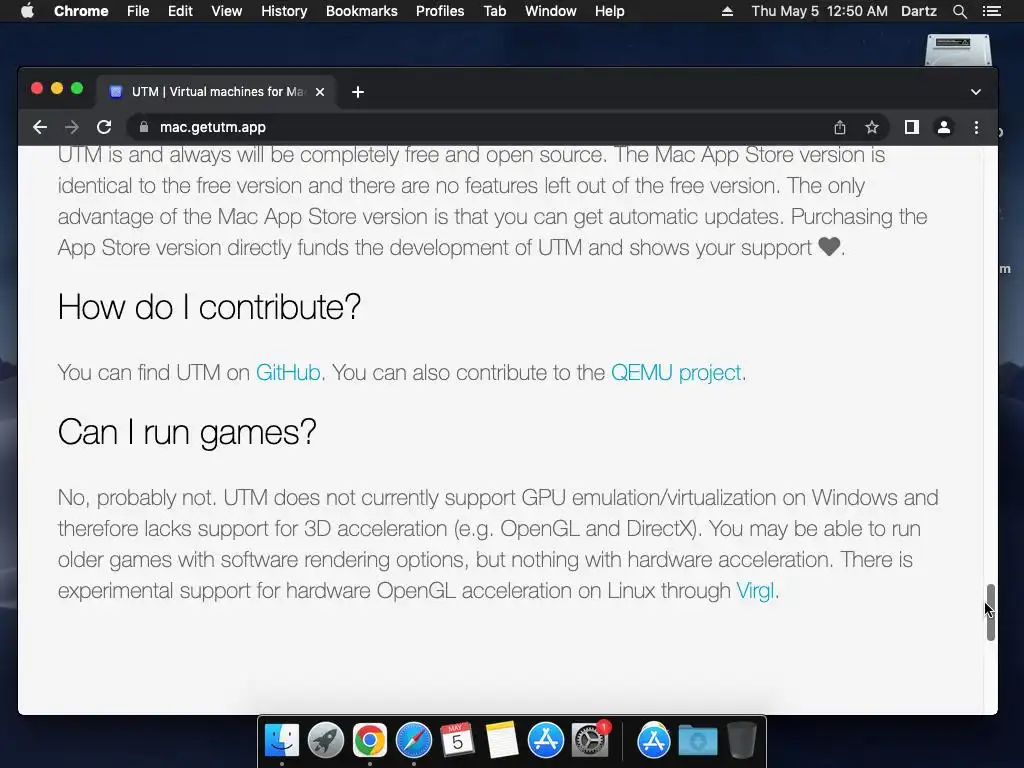
Task: View site info via the lock icon
Action: point(144,127)
